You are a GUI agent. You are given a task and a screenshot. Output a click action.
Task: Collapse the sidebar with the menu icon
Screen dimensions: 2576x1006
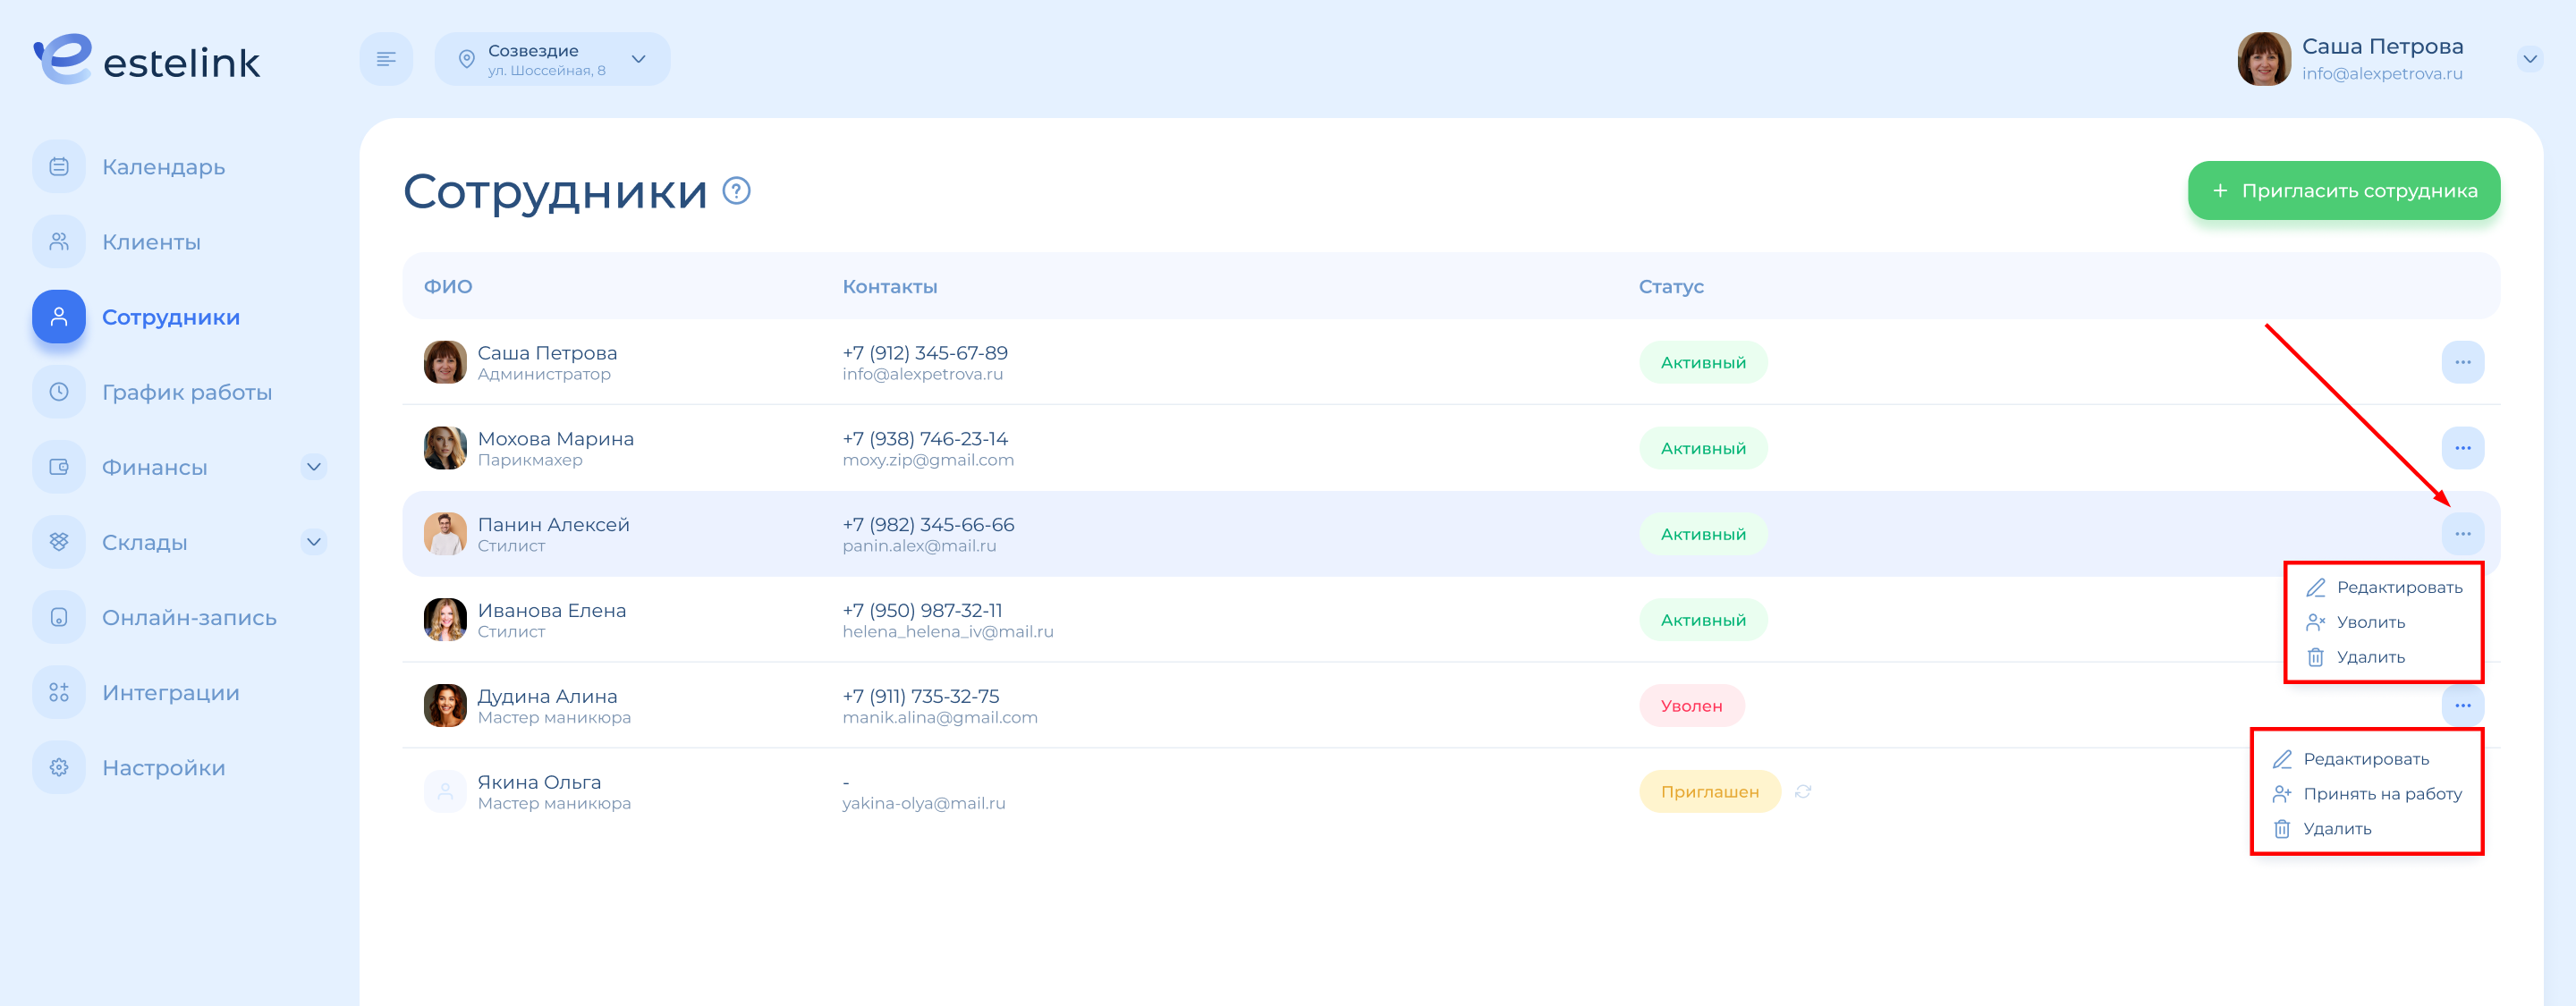[386, 59]
